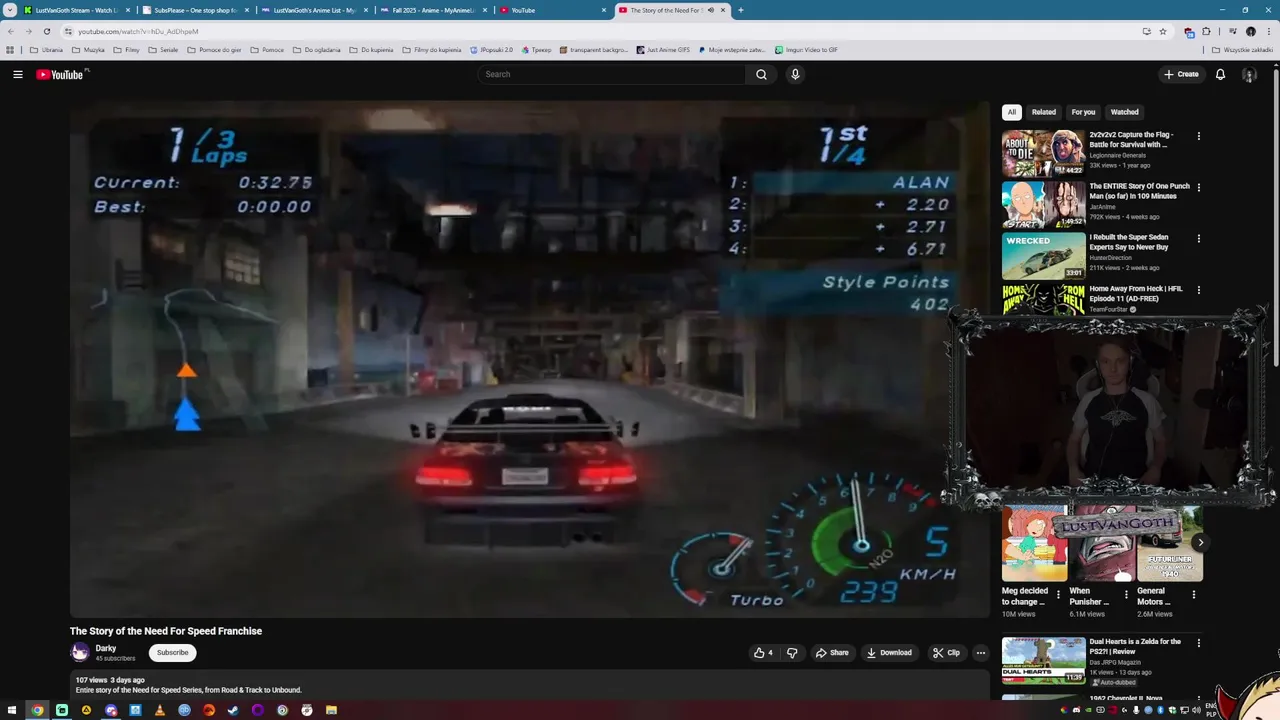Click the Download button

point(889,653)
